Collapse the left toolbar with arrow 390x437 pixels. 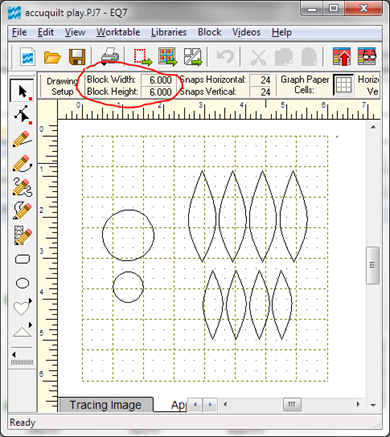tap(14, 354)
